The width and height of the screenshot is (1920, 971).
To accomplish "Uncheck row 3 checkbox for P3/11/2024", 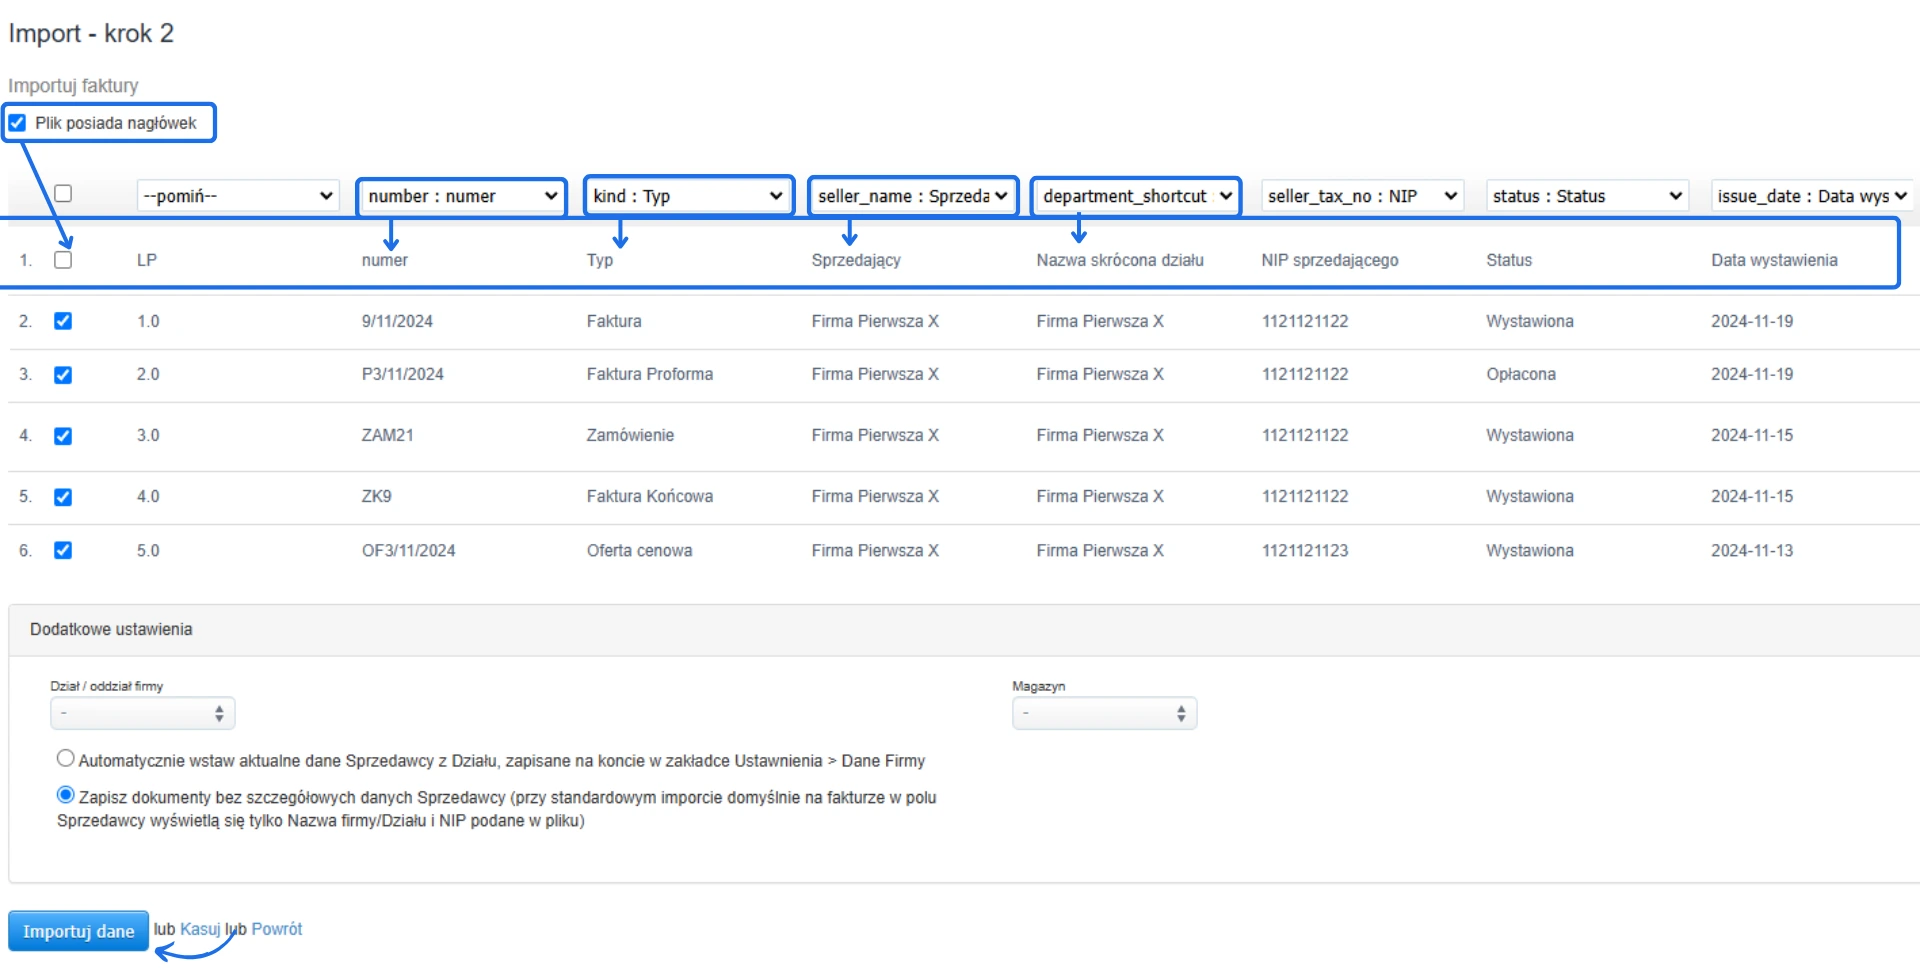I will point(63,375).
